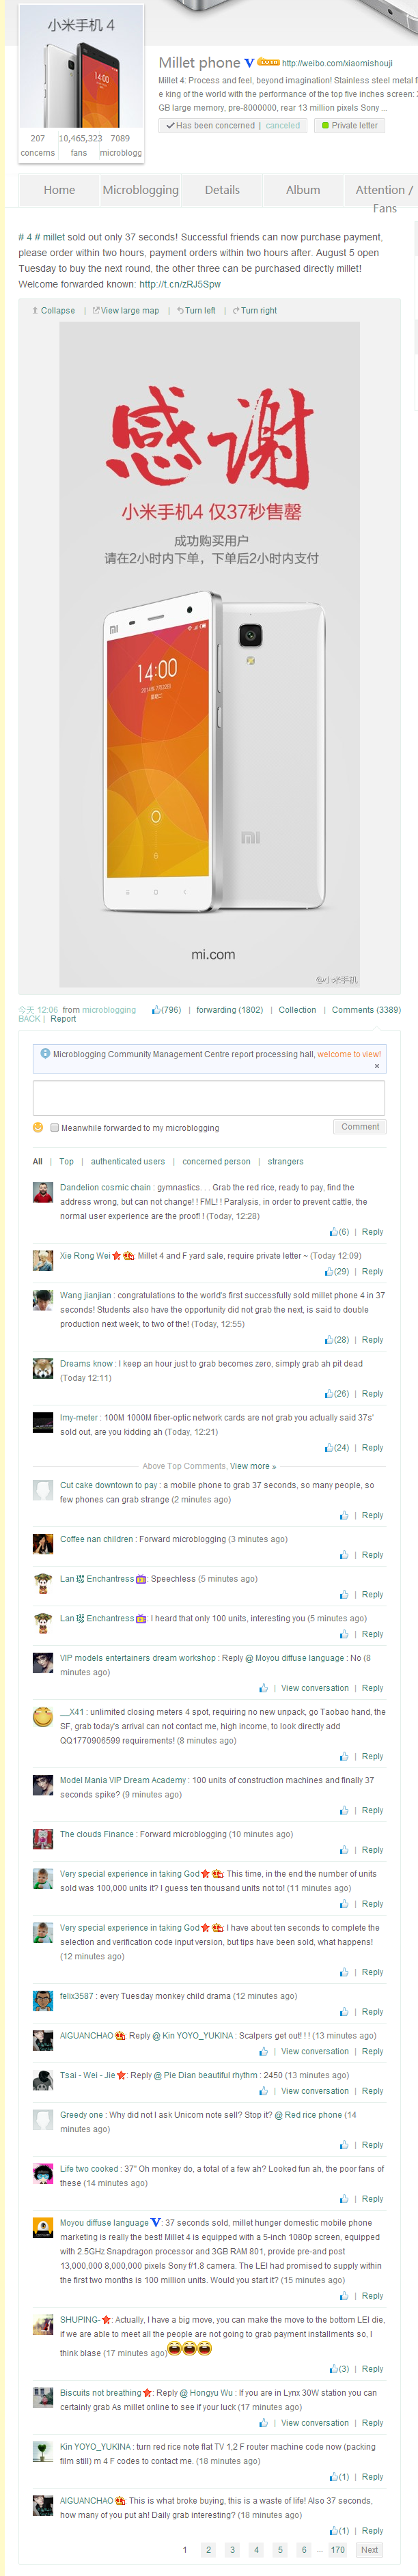Click forwarding (1802) on the post
418x2576 pixels.
click(x=229, y=1010)
